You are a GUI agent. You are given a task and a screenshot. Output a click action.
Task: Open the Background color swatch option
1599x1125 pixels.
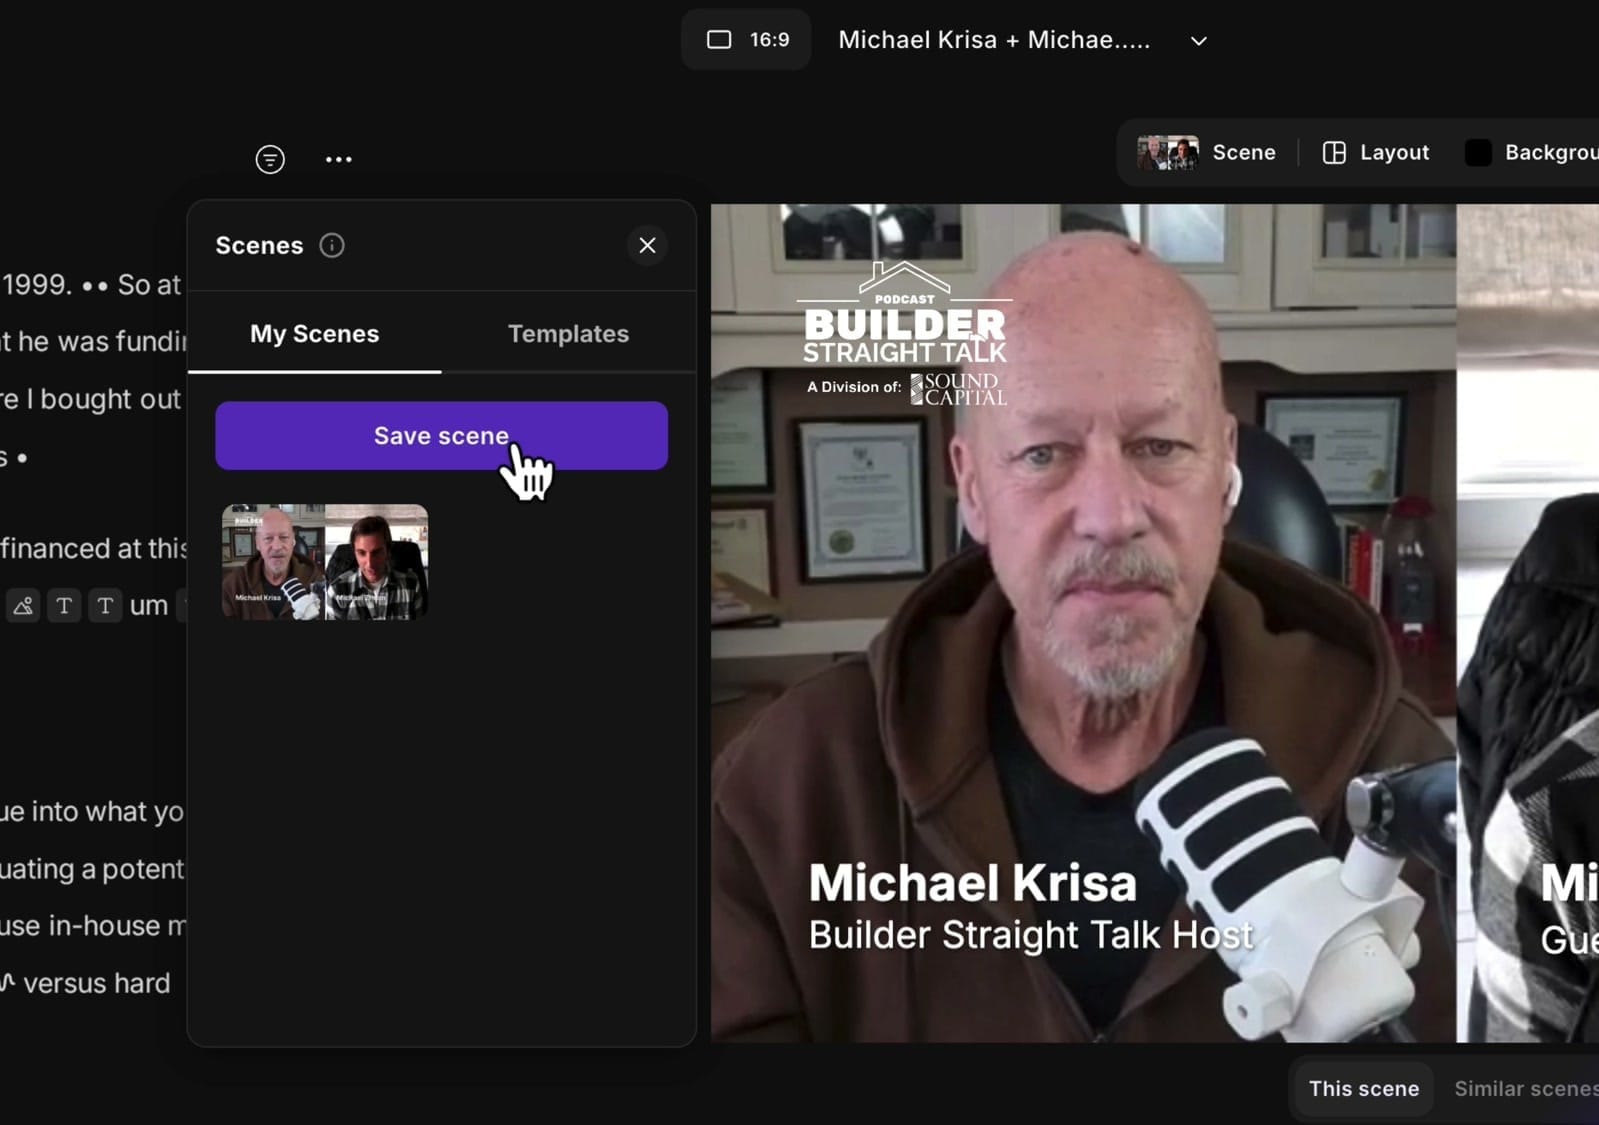[1532, 152]
